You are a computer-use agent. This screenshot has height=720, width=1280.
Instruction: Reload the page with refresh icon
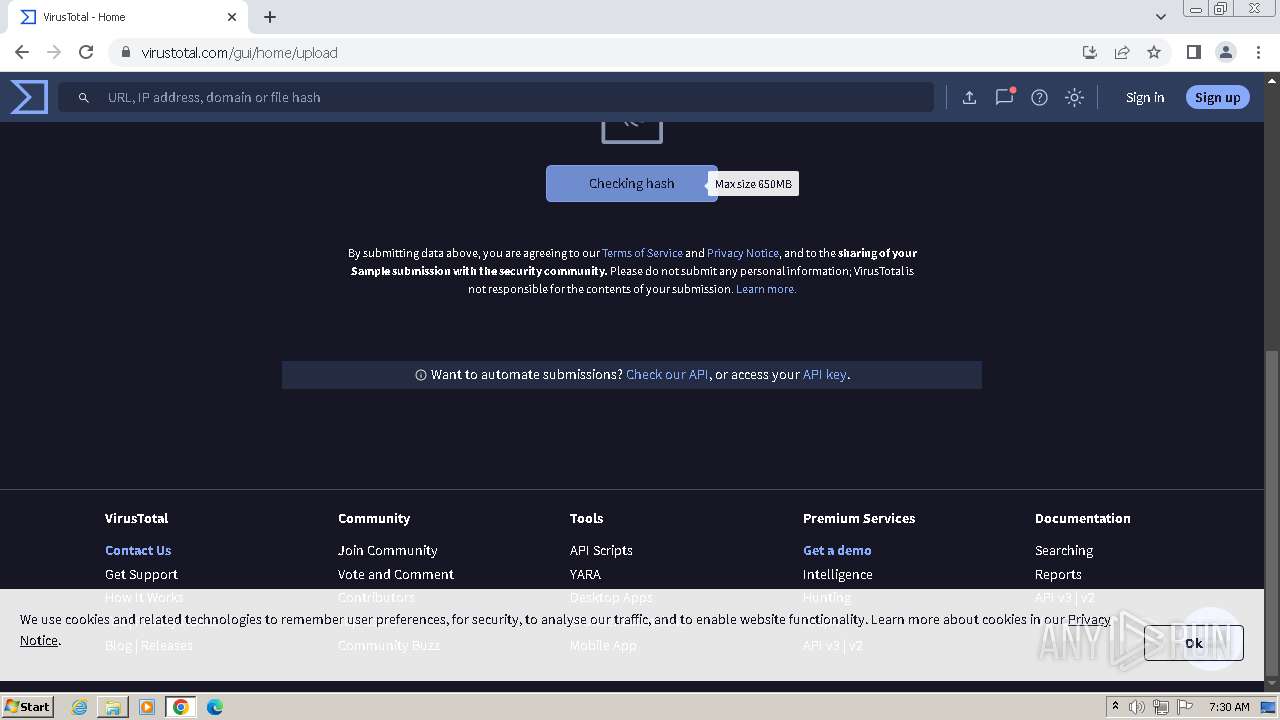(86, 52)
